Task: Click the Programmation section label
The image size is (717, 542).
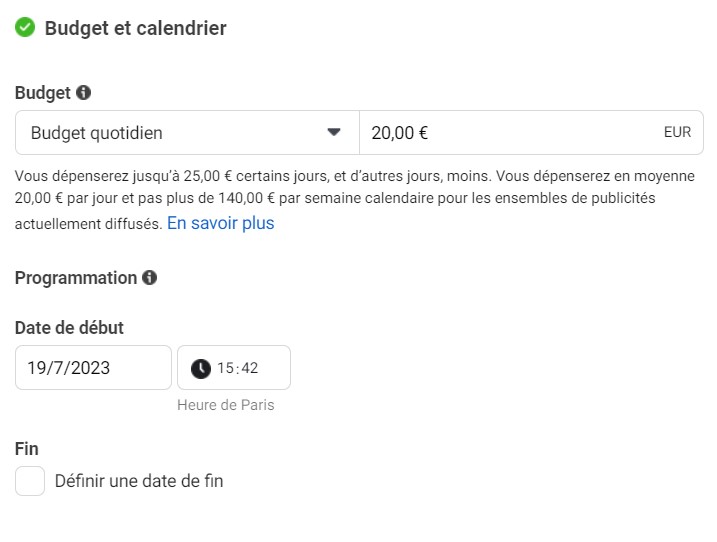Action: [76, 278]
